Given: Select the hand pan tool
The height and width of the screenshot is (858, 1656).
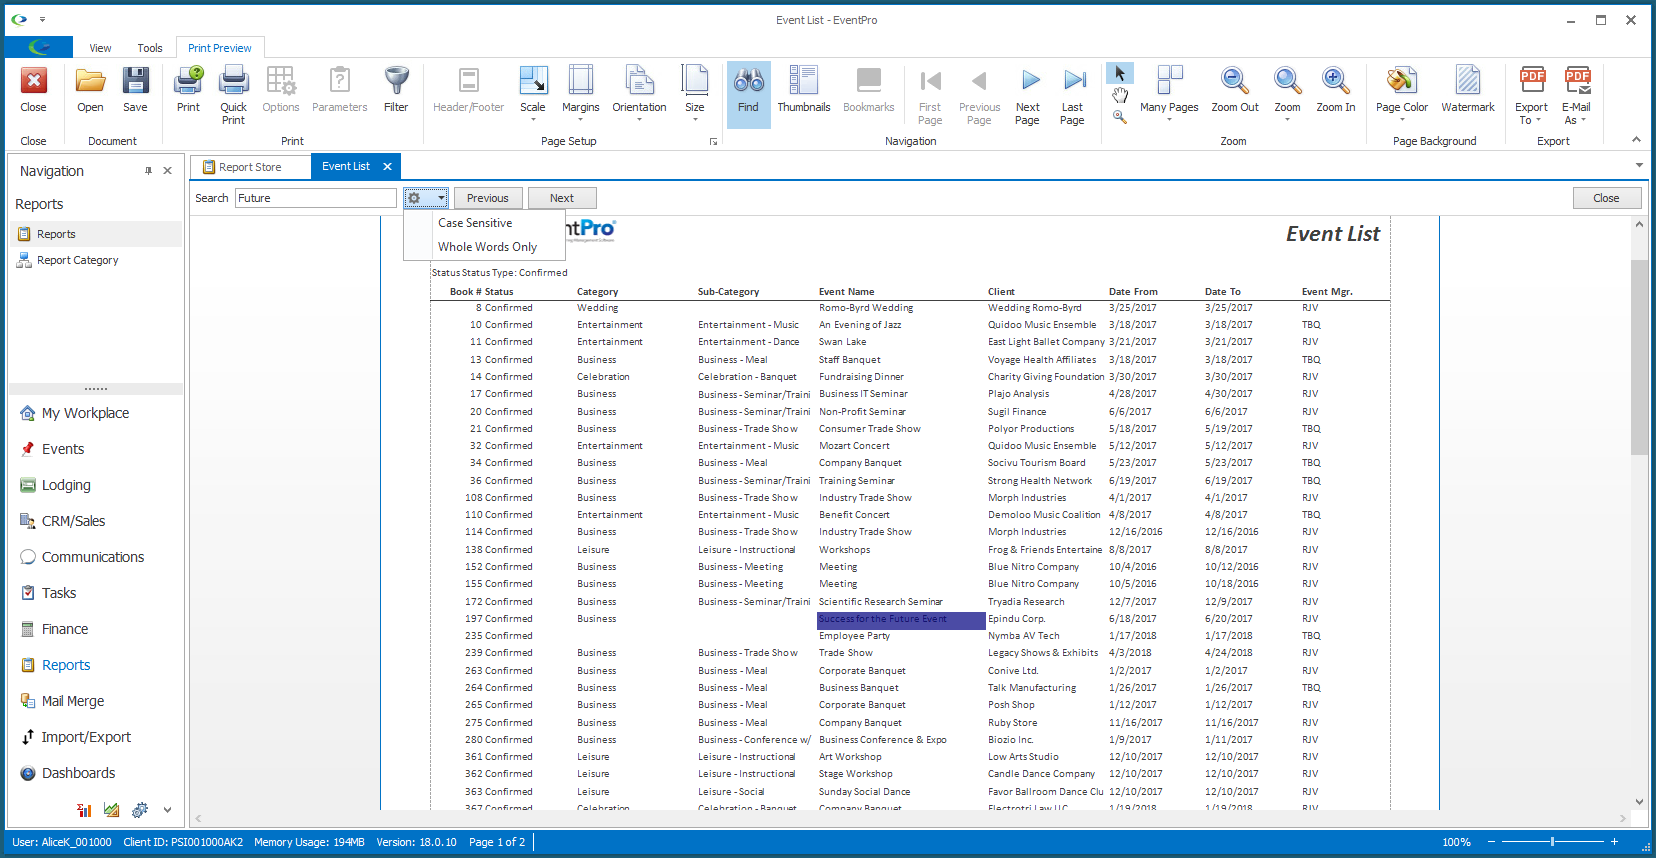Looking at the screenshot, I should [1120, 96].
